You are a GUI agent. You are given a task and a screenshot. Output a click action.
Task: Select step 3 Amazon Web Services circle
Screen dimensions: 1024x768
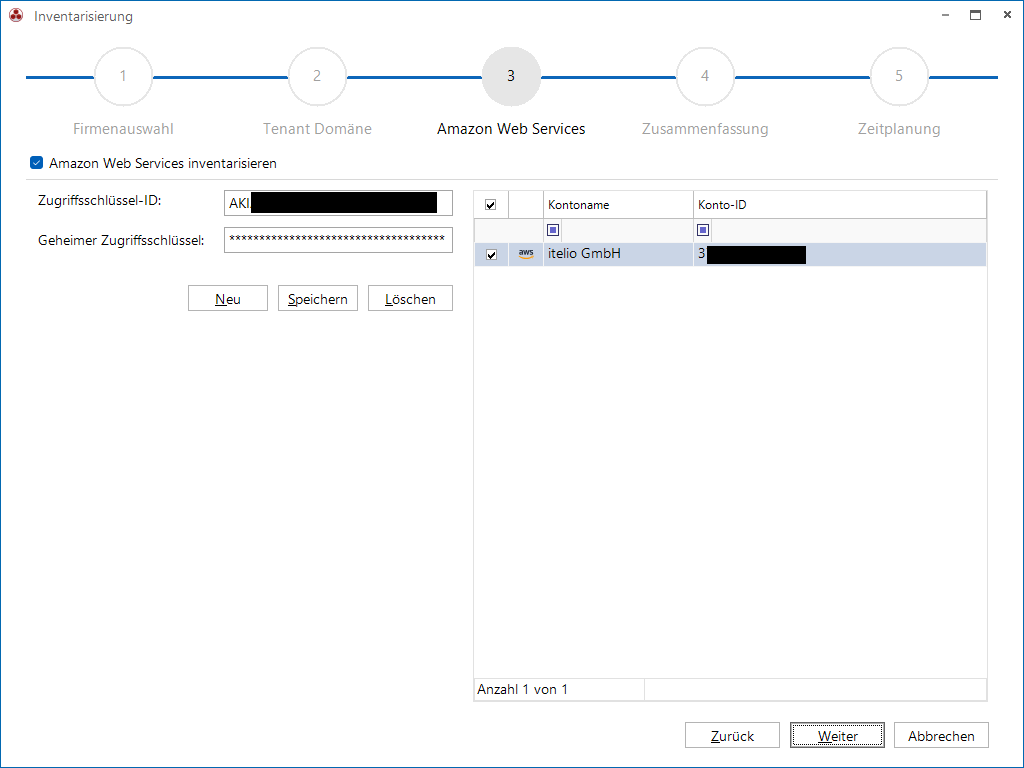[x=511, y=76]
